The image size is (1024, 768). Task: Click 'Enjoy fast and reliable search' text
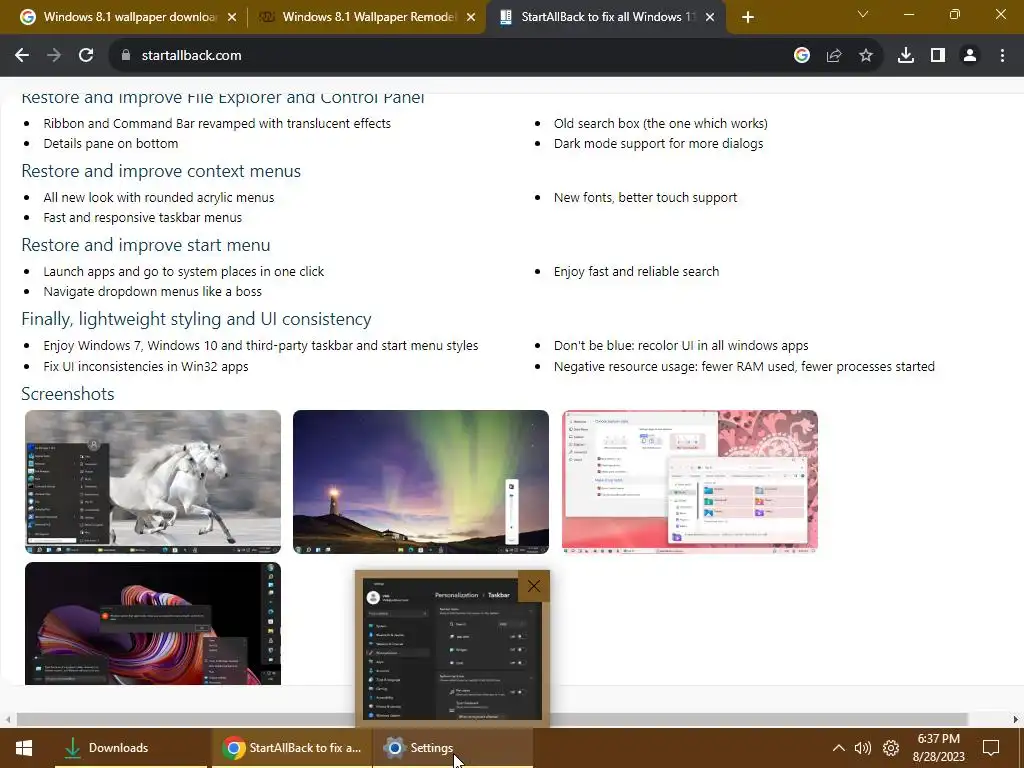[x=637, y=272]
